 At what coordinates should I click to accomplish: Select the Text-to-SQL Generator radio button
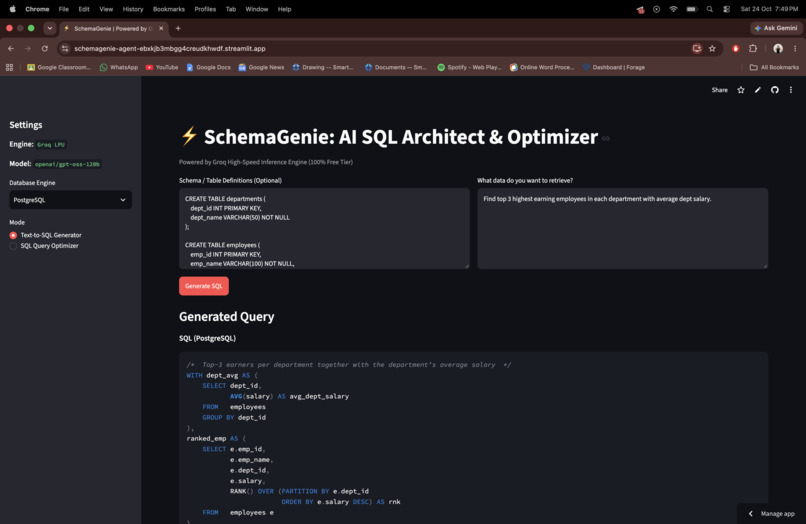[13, 235]
